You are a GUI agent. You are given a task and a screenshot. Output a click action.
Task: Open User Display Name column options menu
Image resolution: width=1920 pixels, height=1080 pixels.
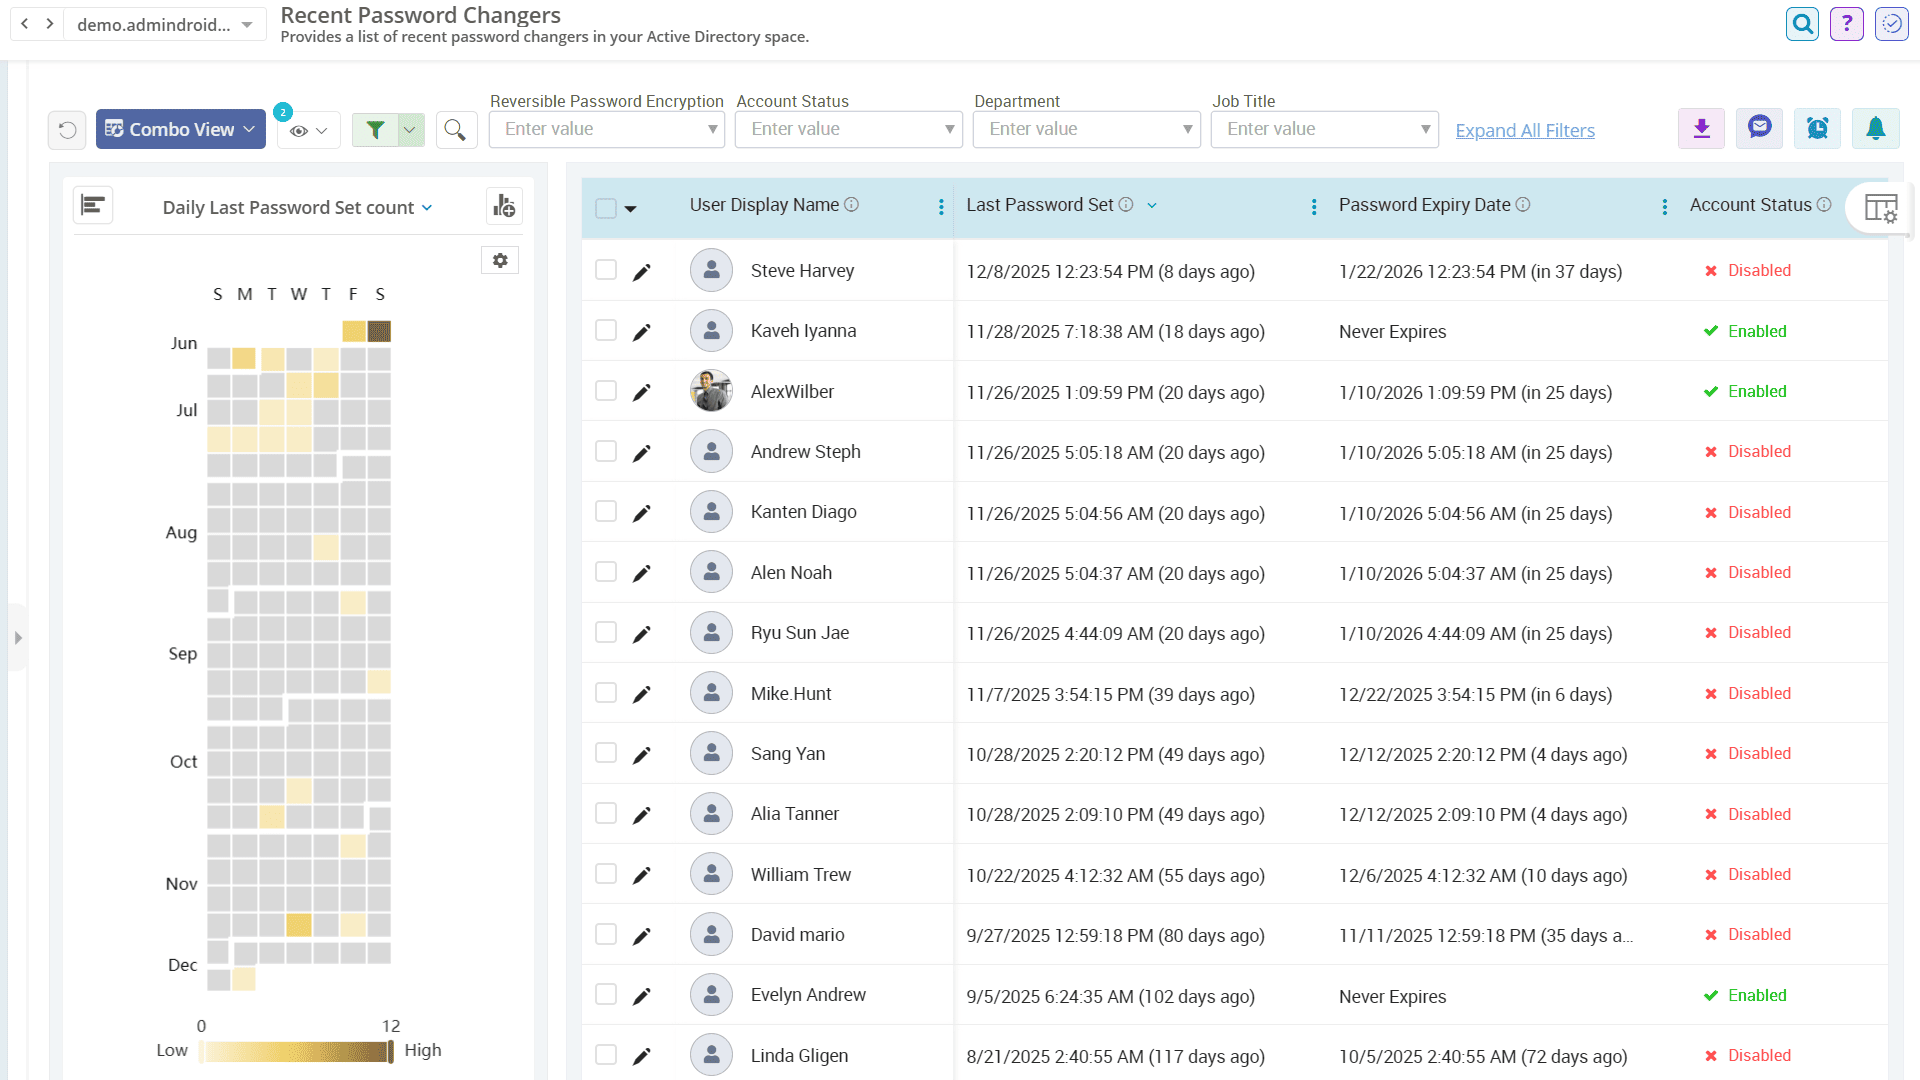pos(941,206)
